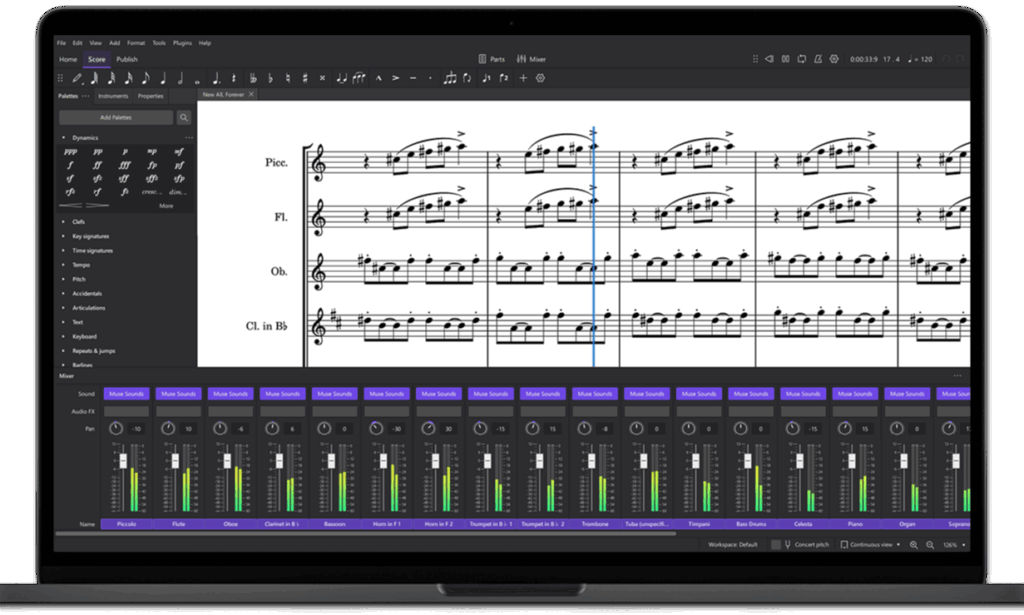1024x615 pixels.
Task: Close the New All, Forever score tab
Action: pos(251,94)
